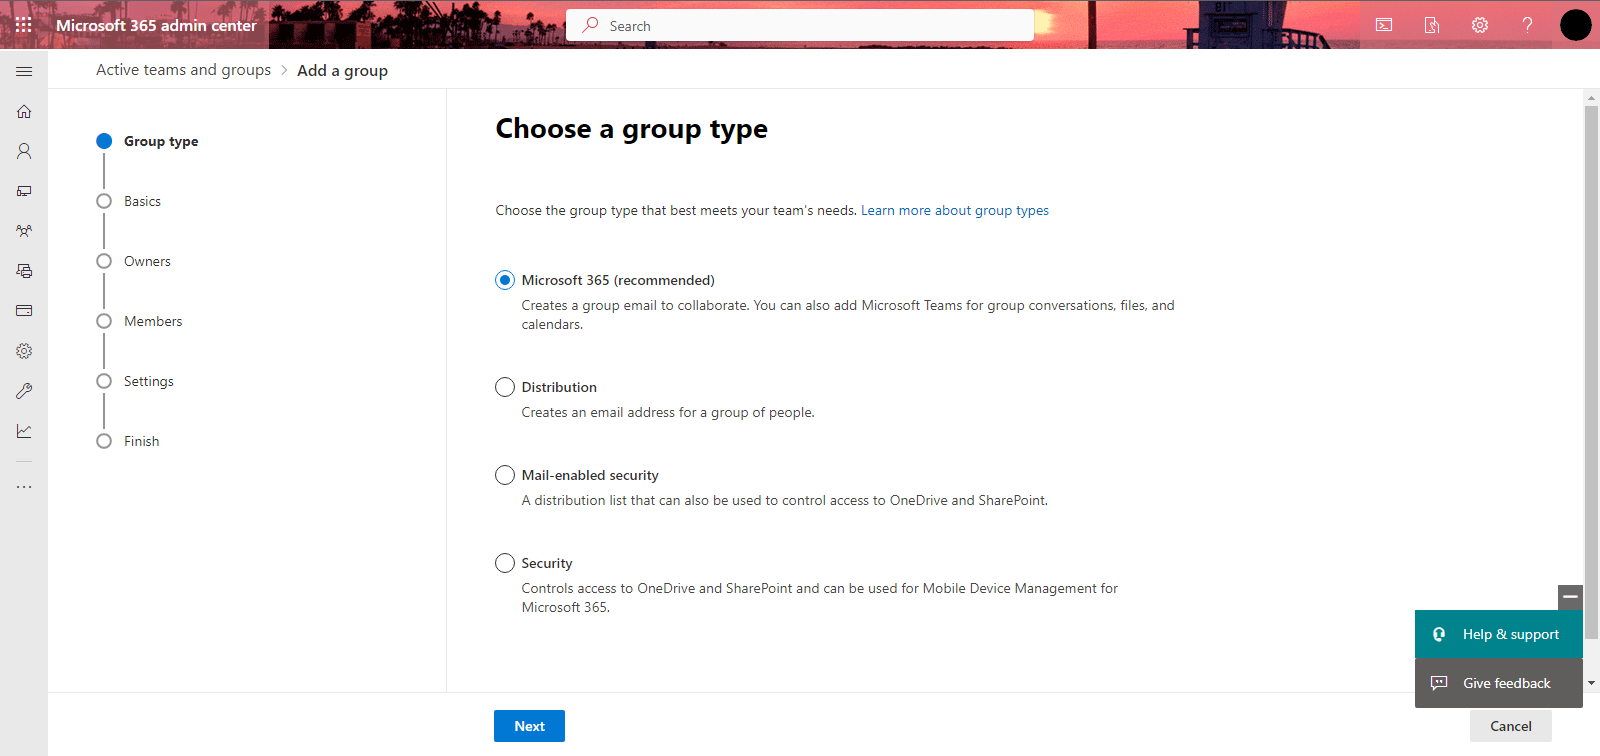Click the Next button
Image resolution: width=1600 pixels, height=756 pixels.
point(529,726)
